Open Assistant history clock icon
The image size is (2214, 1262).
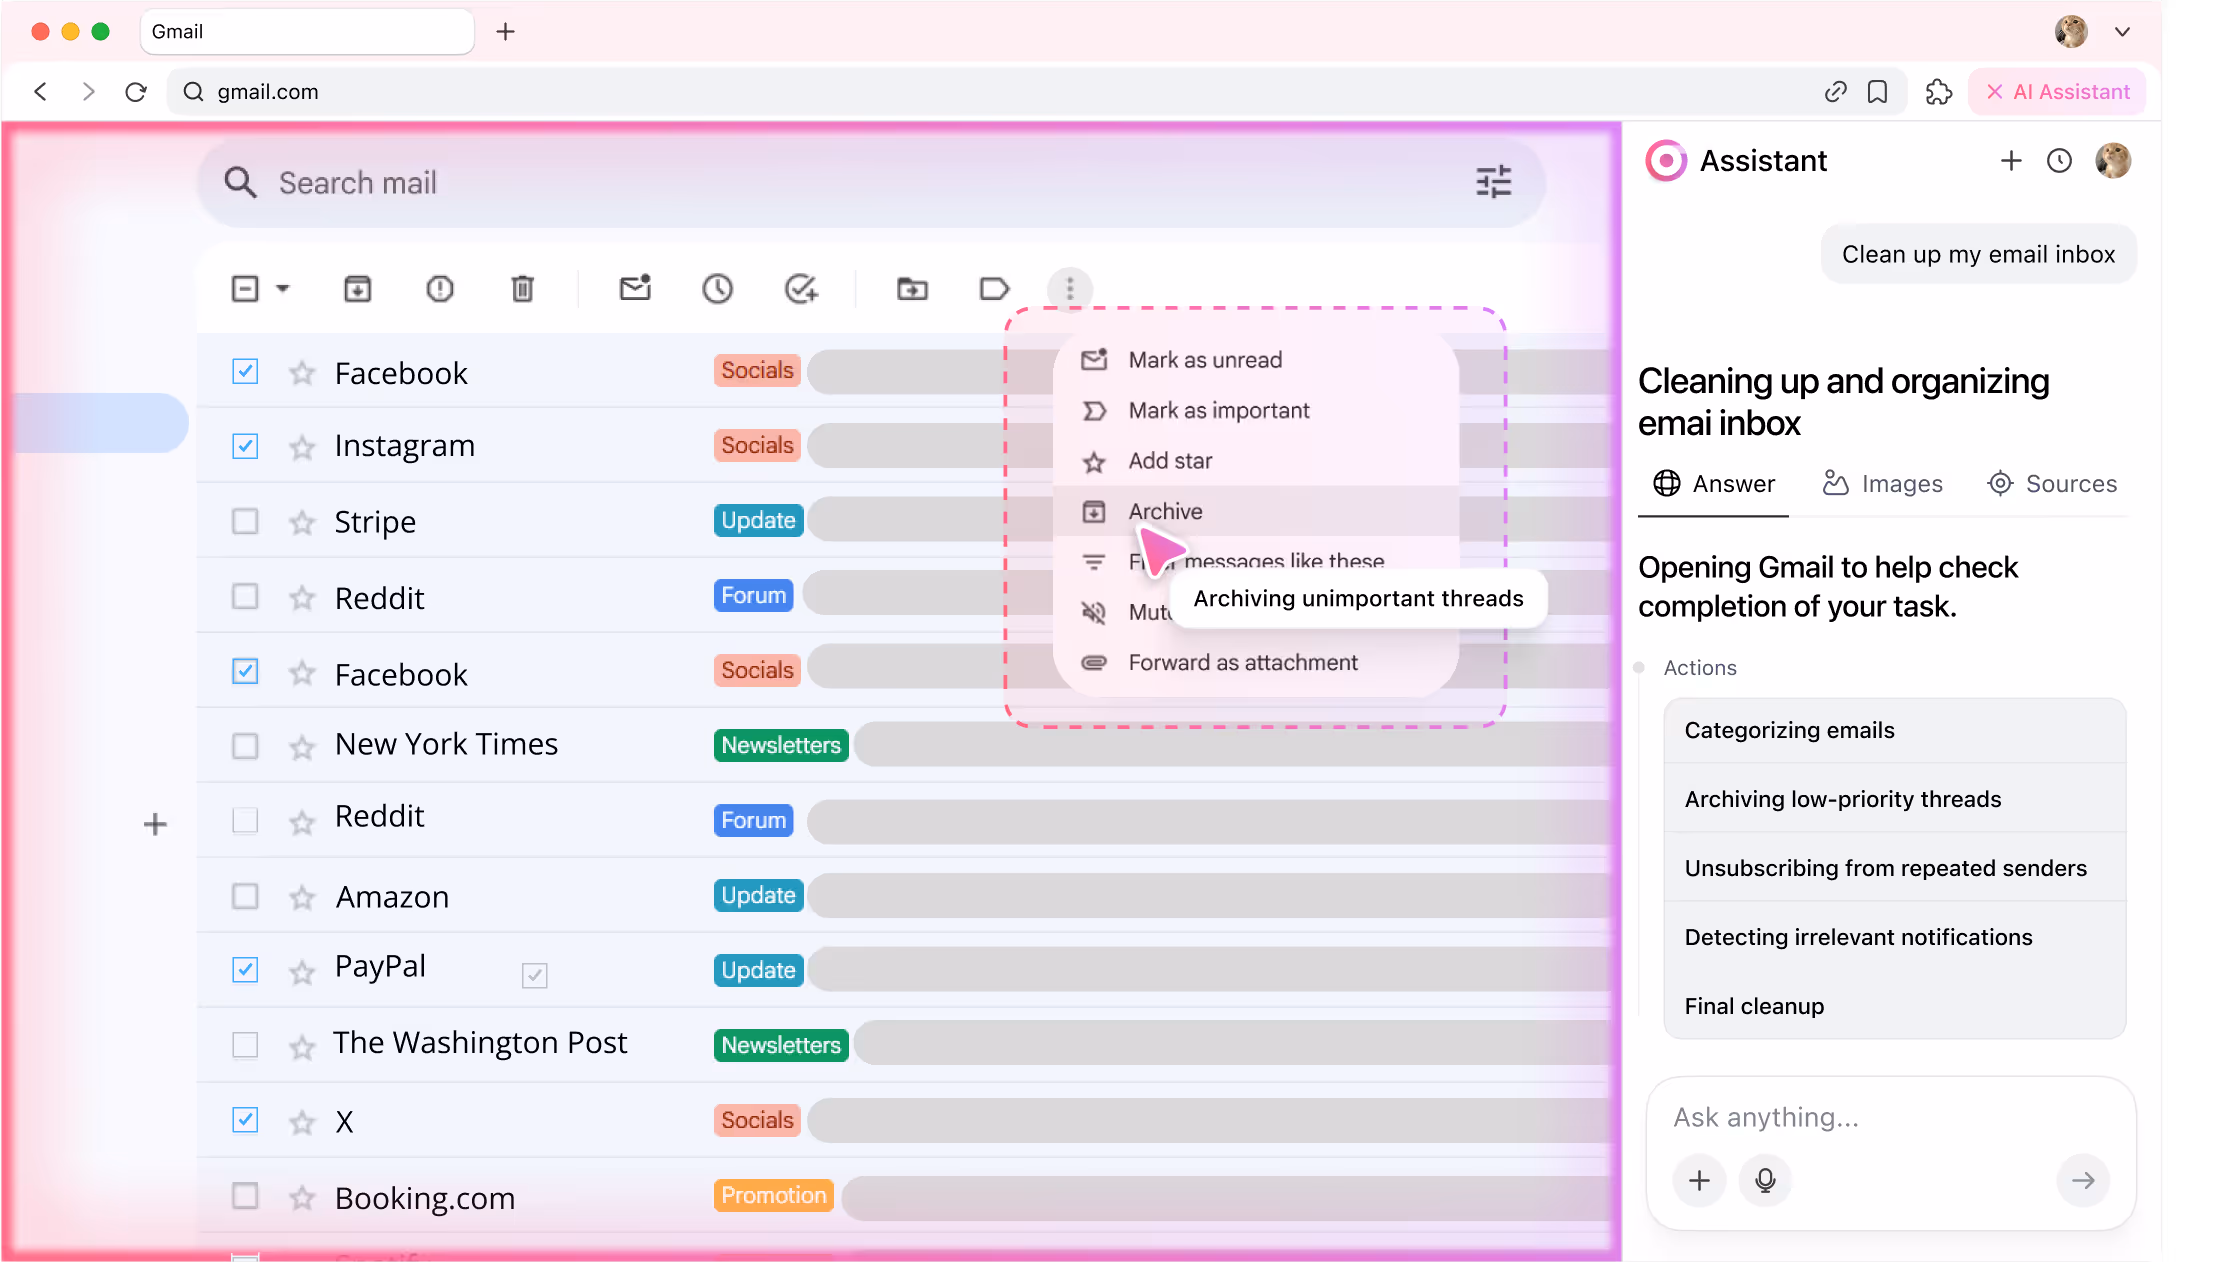click(x=2059, y=160)
